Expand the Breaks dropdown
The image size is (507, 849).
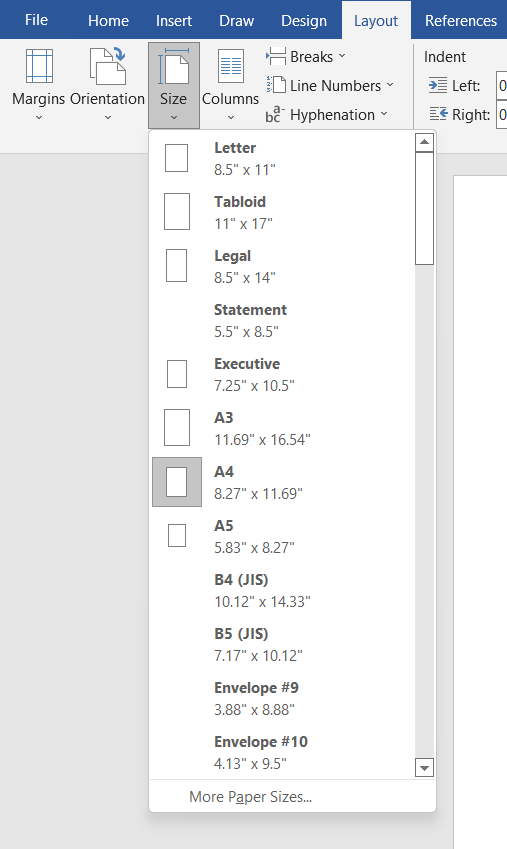click(306, 56)
